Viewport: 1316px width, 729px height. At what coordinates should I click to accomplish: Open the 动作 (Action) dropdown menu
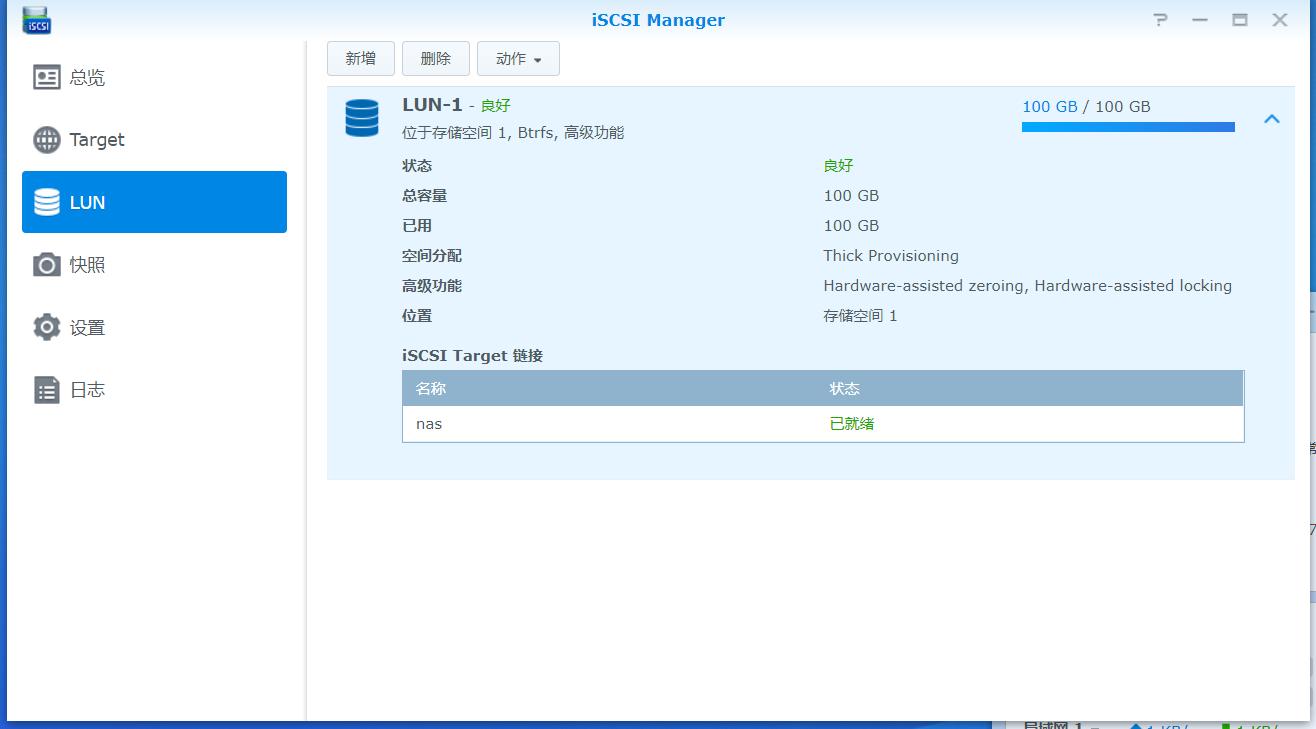point(518,58)
